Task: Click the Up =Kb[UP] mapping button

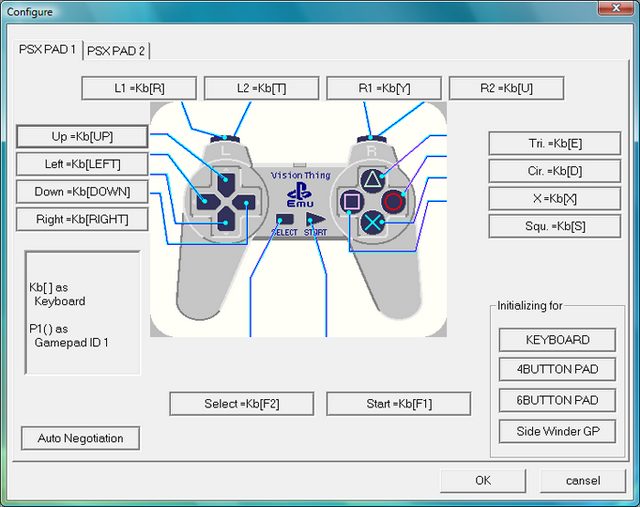Action: click(82, 136)
